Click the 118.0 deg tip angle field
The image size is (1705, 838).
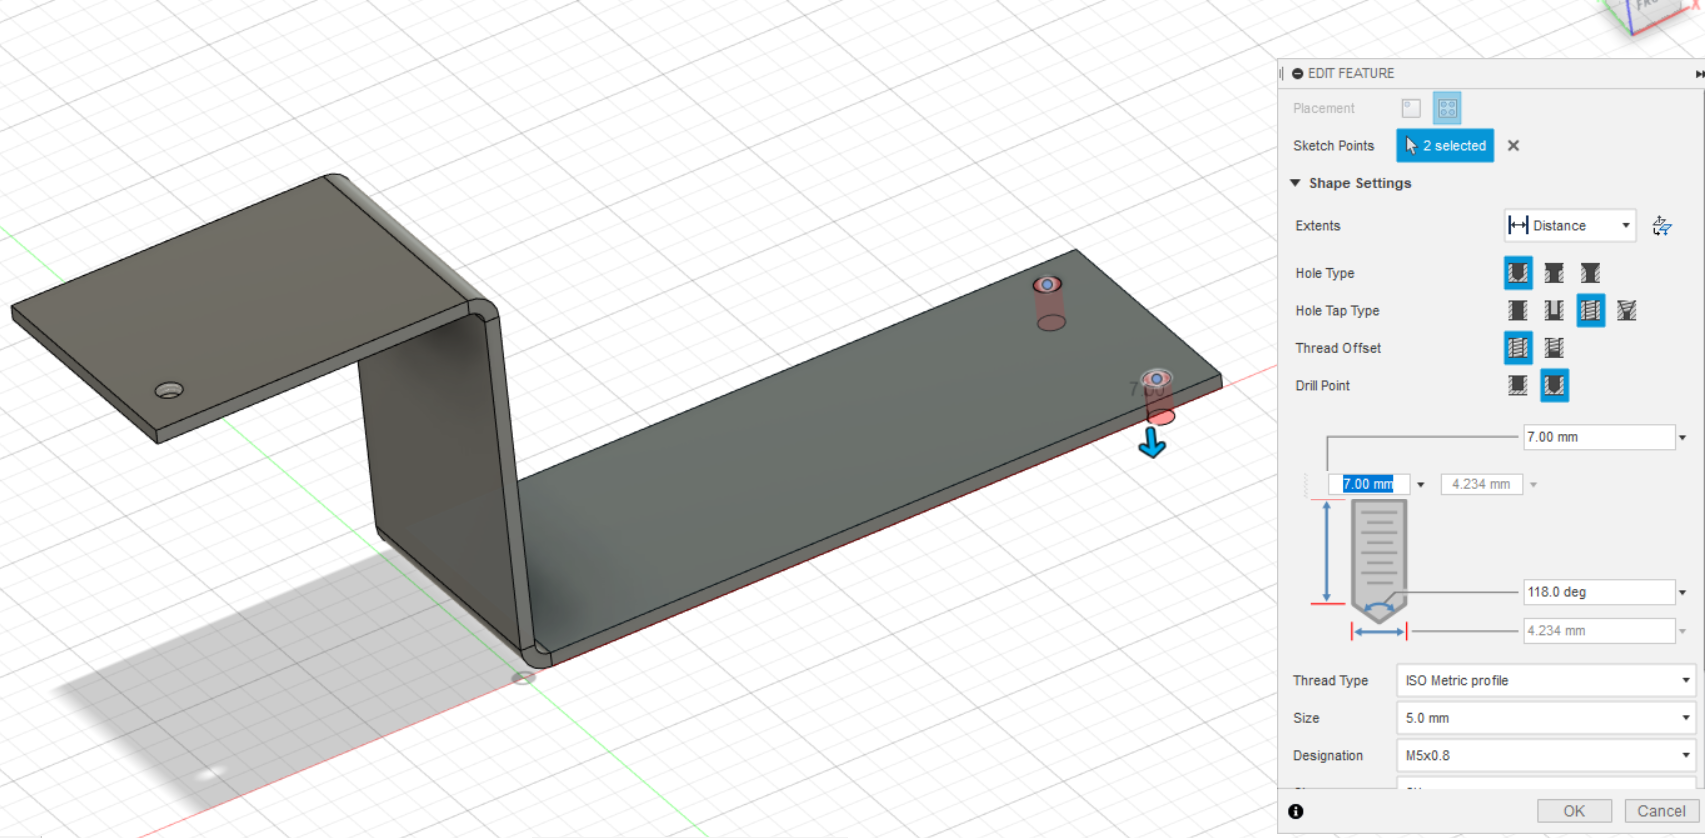pos(1598,592)
